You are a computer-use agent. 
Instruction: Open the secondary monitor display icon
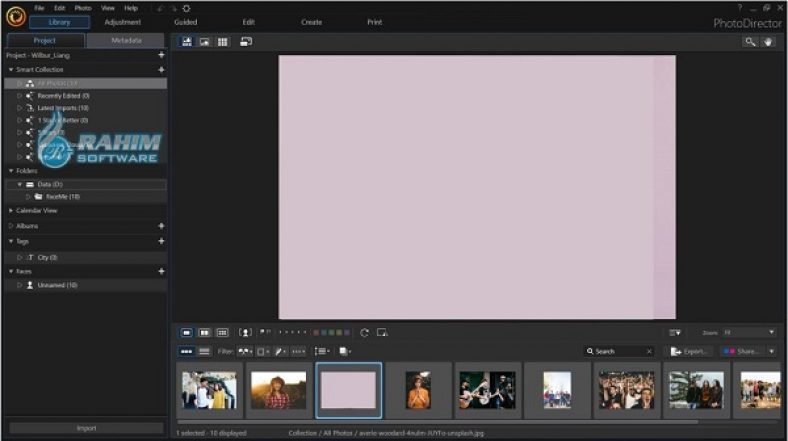(246, 42)
